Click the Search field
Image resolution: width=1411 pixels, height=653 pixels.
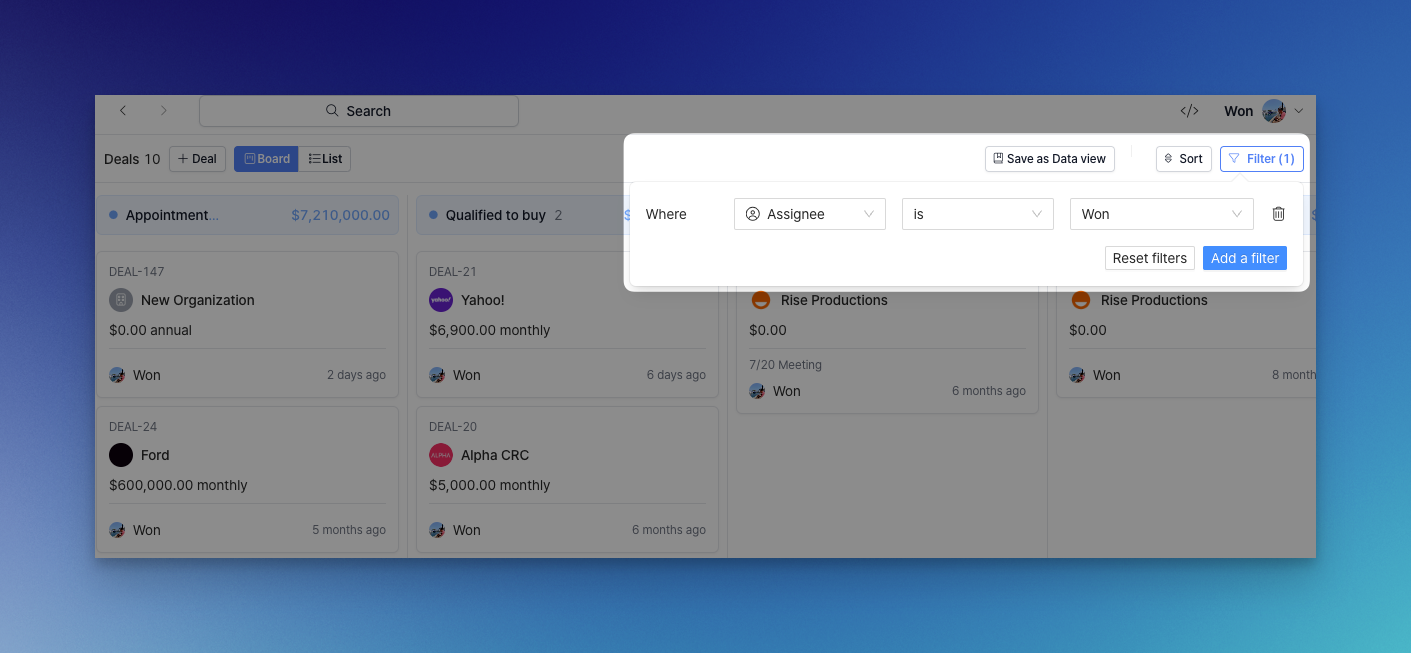pos(359,111)
